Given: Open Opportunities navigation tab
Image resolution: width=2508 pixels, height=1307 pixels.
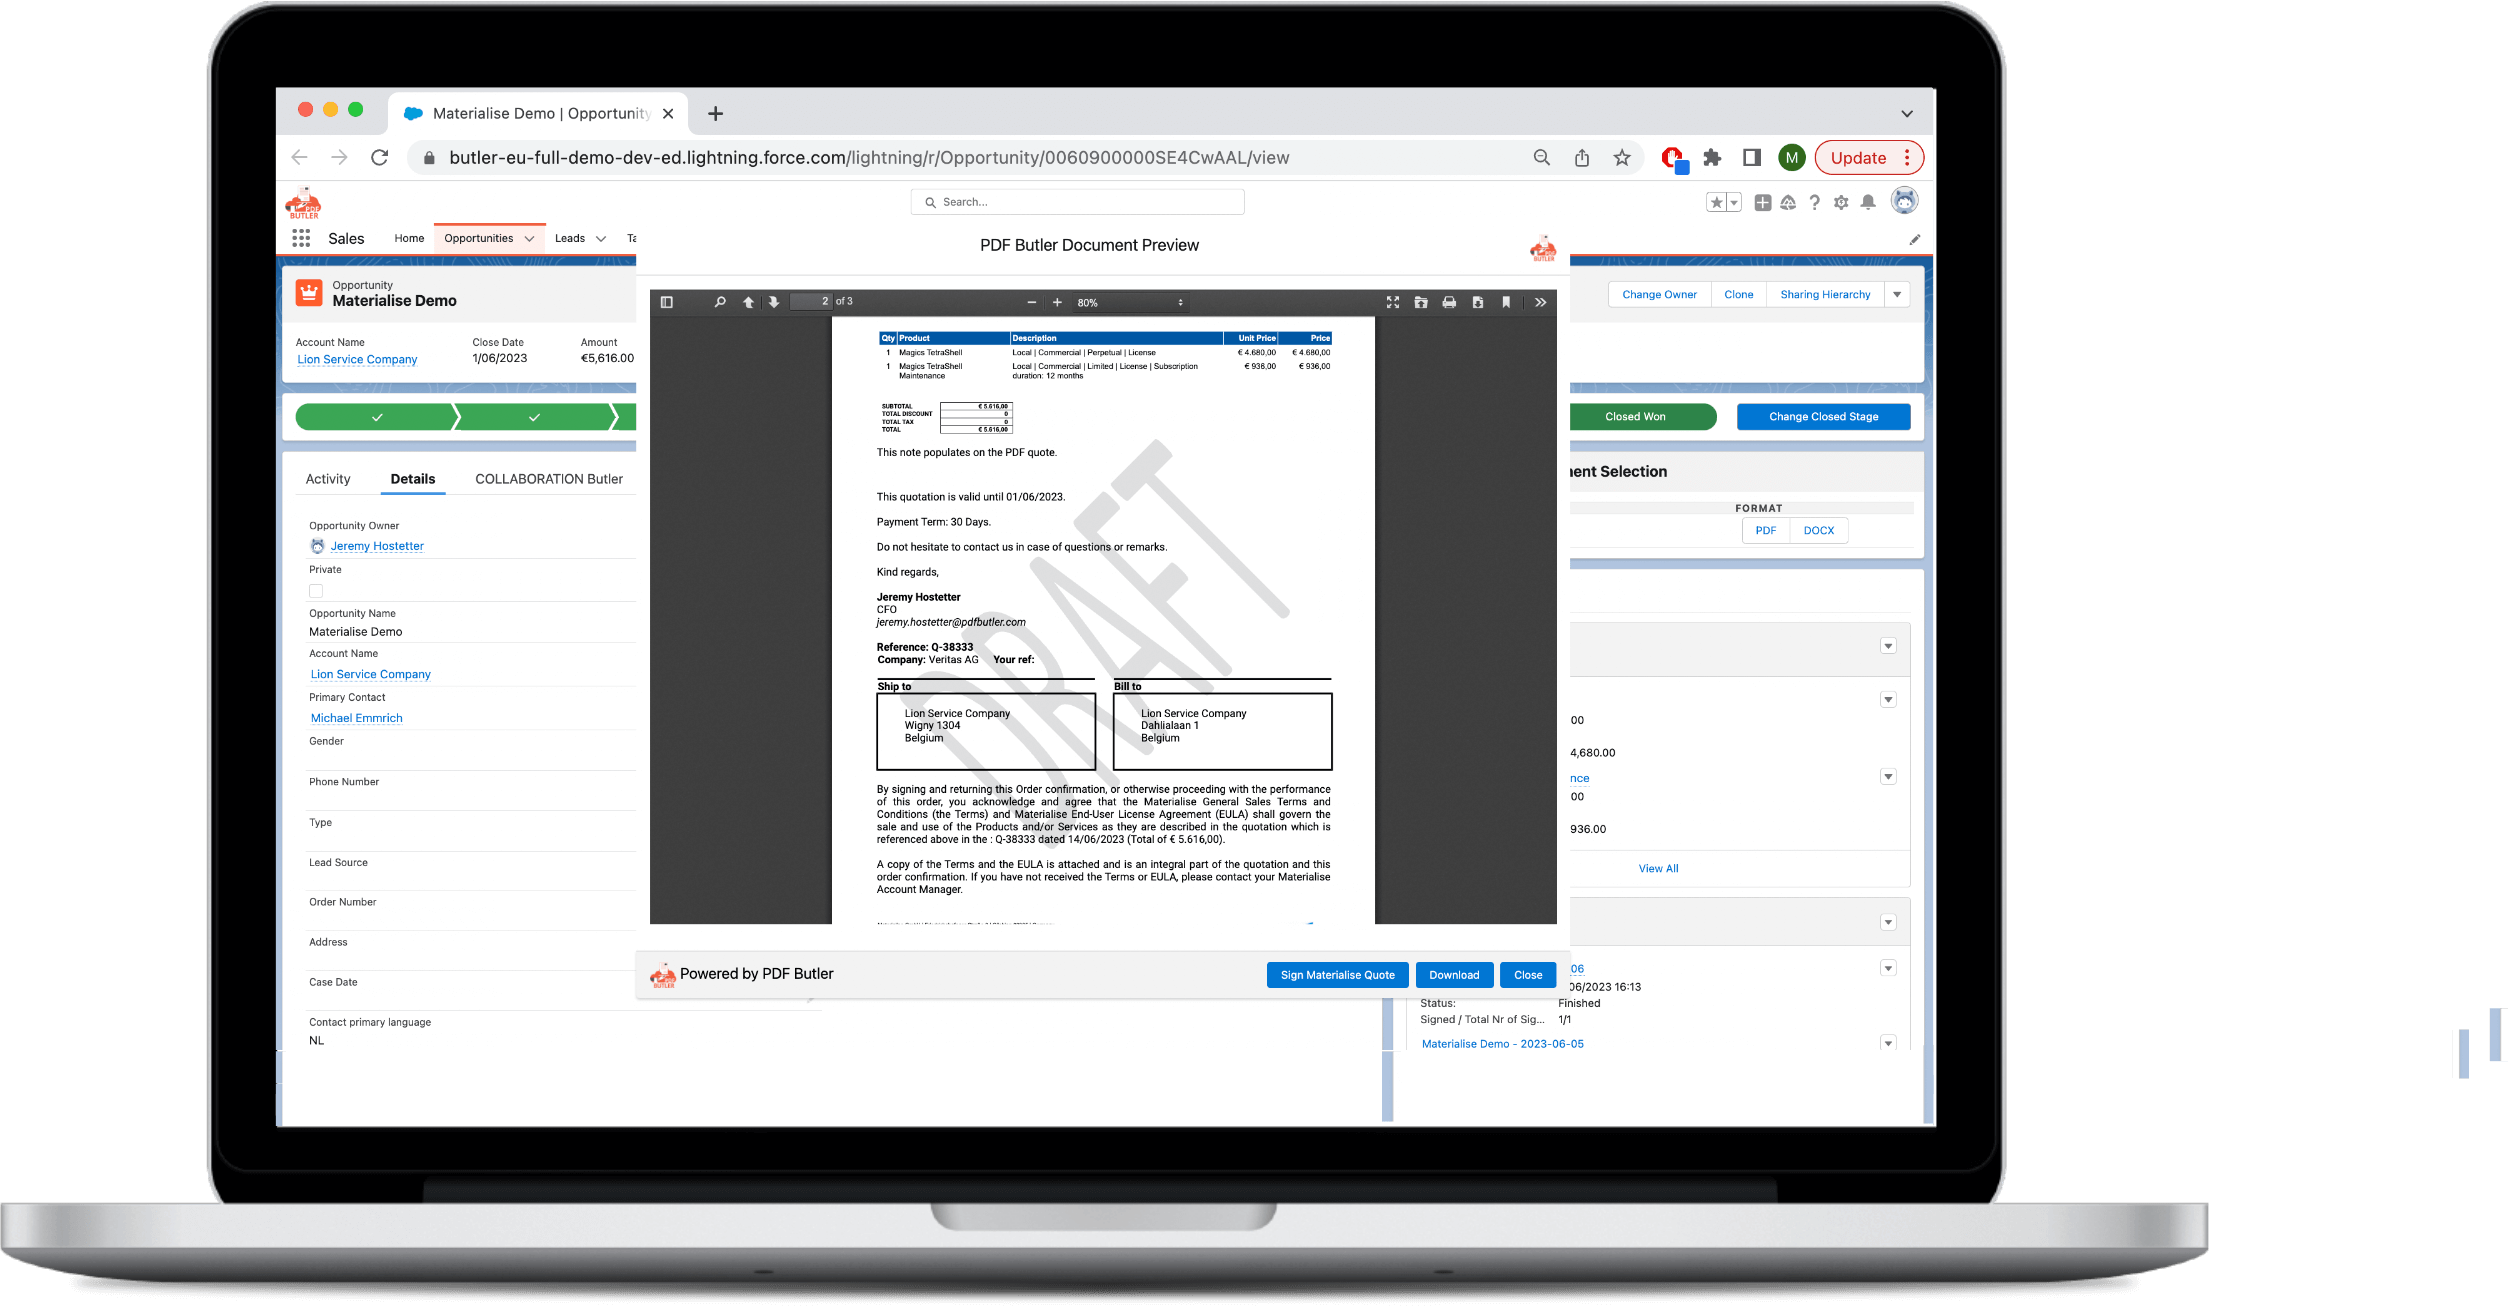Looking at the screenshot, I should tap(479, 238).
